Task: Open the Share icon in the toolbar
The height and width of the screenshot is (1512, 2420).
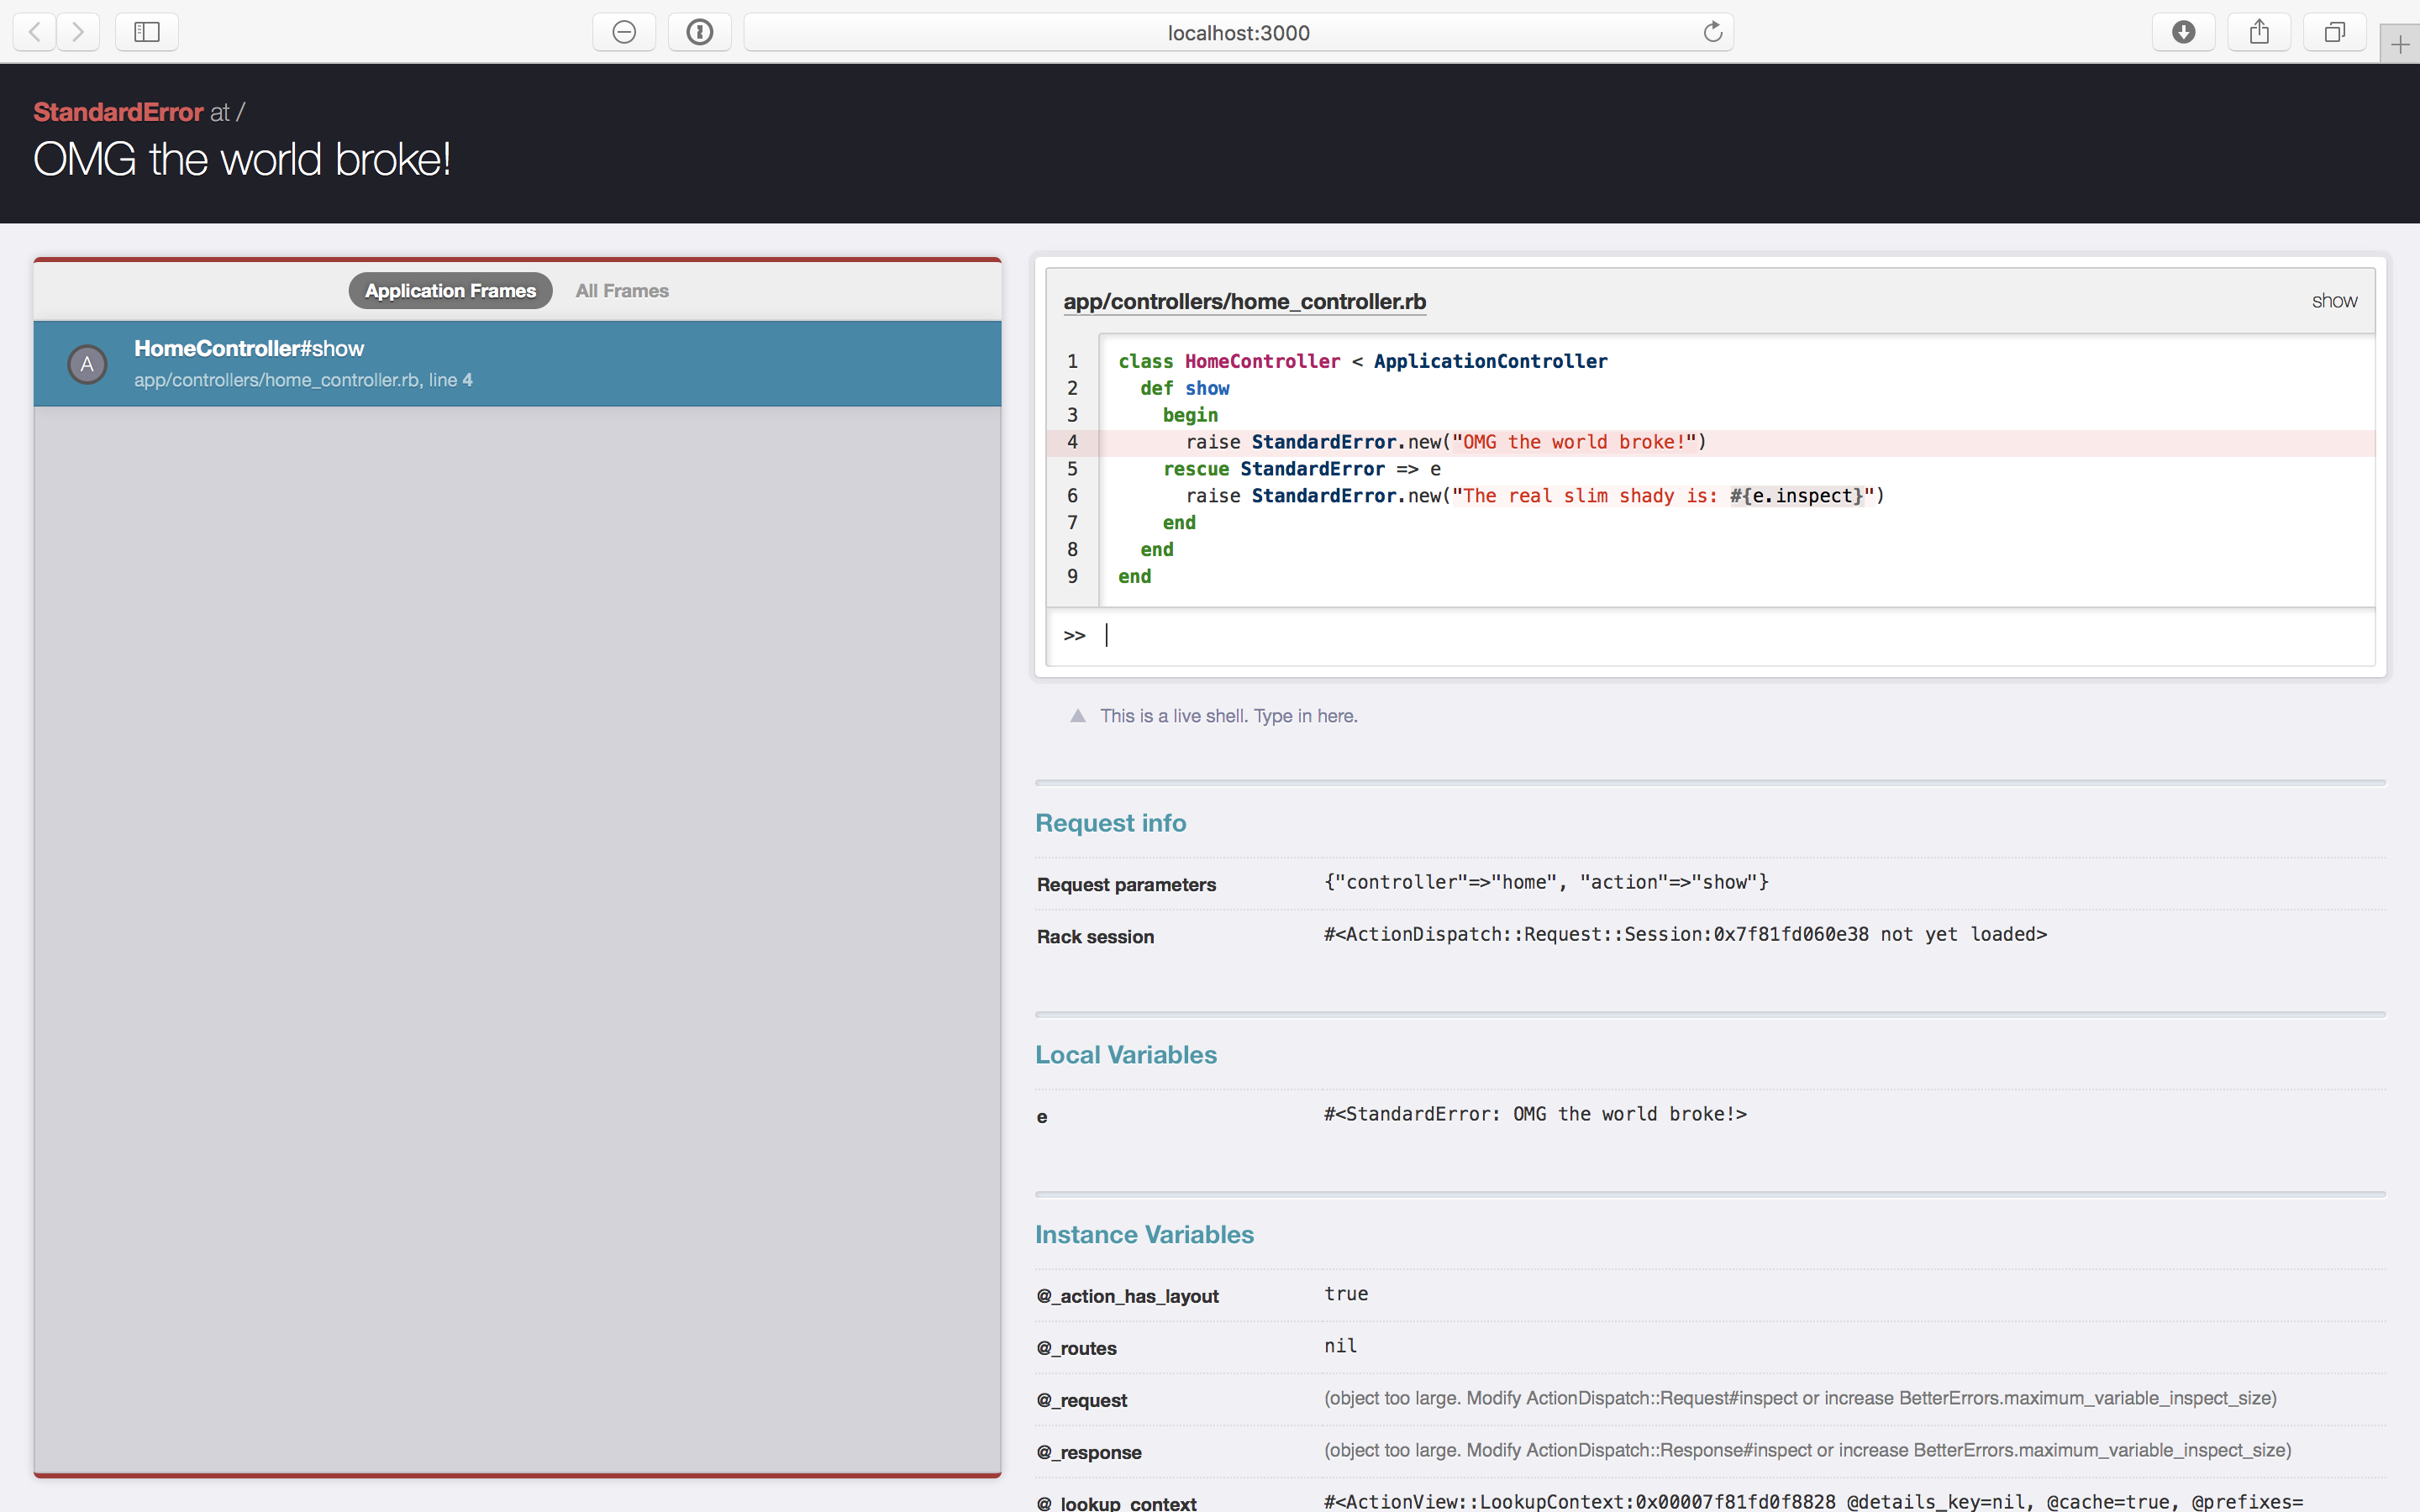Action: pyautogui.click(x=2259, y=32)
